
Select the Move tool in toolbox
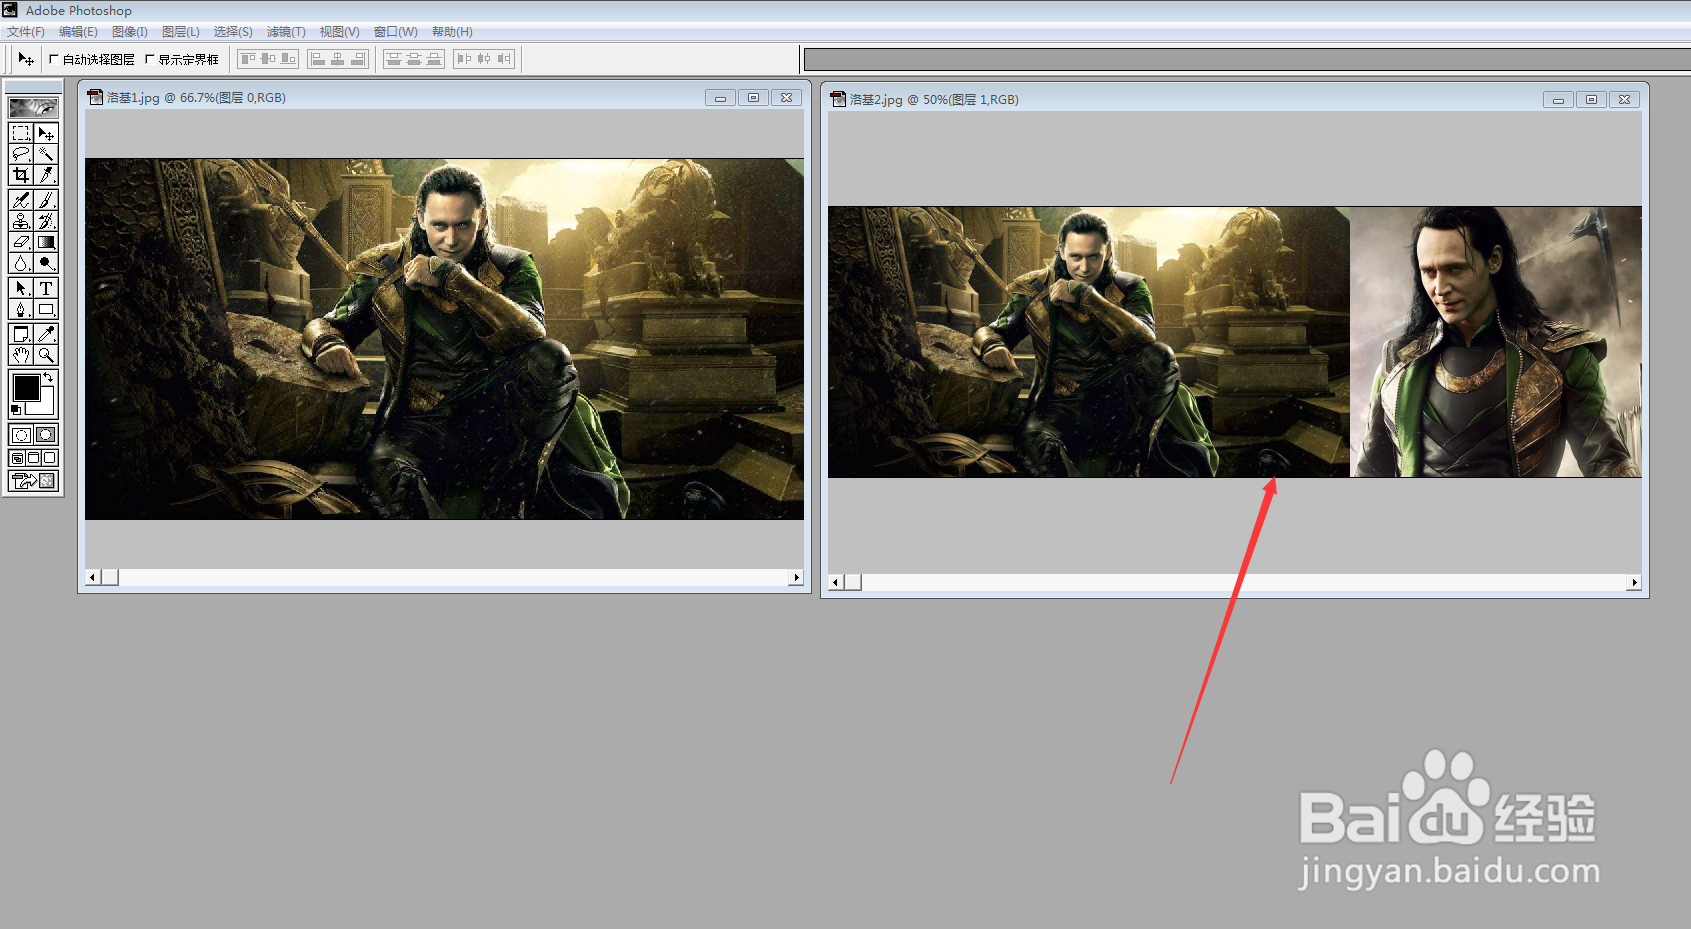pyautogui.click(x=46, y=133)
